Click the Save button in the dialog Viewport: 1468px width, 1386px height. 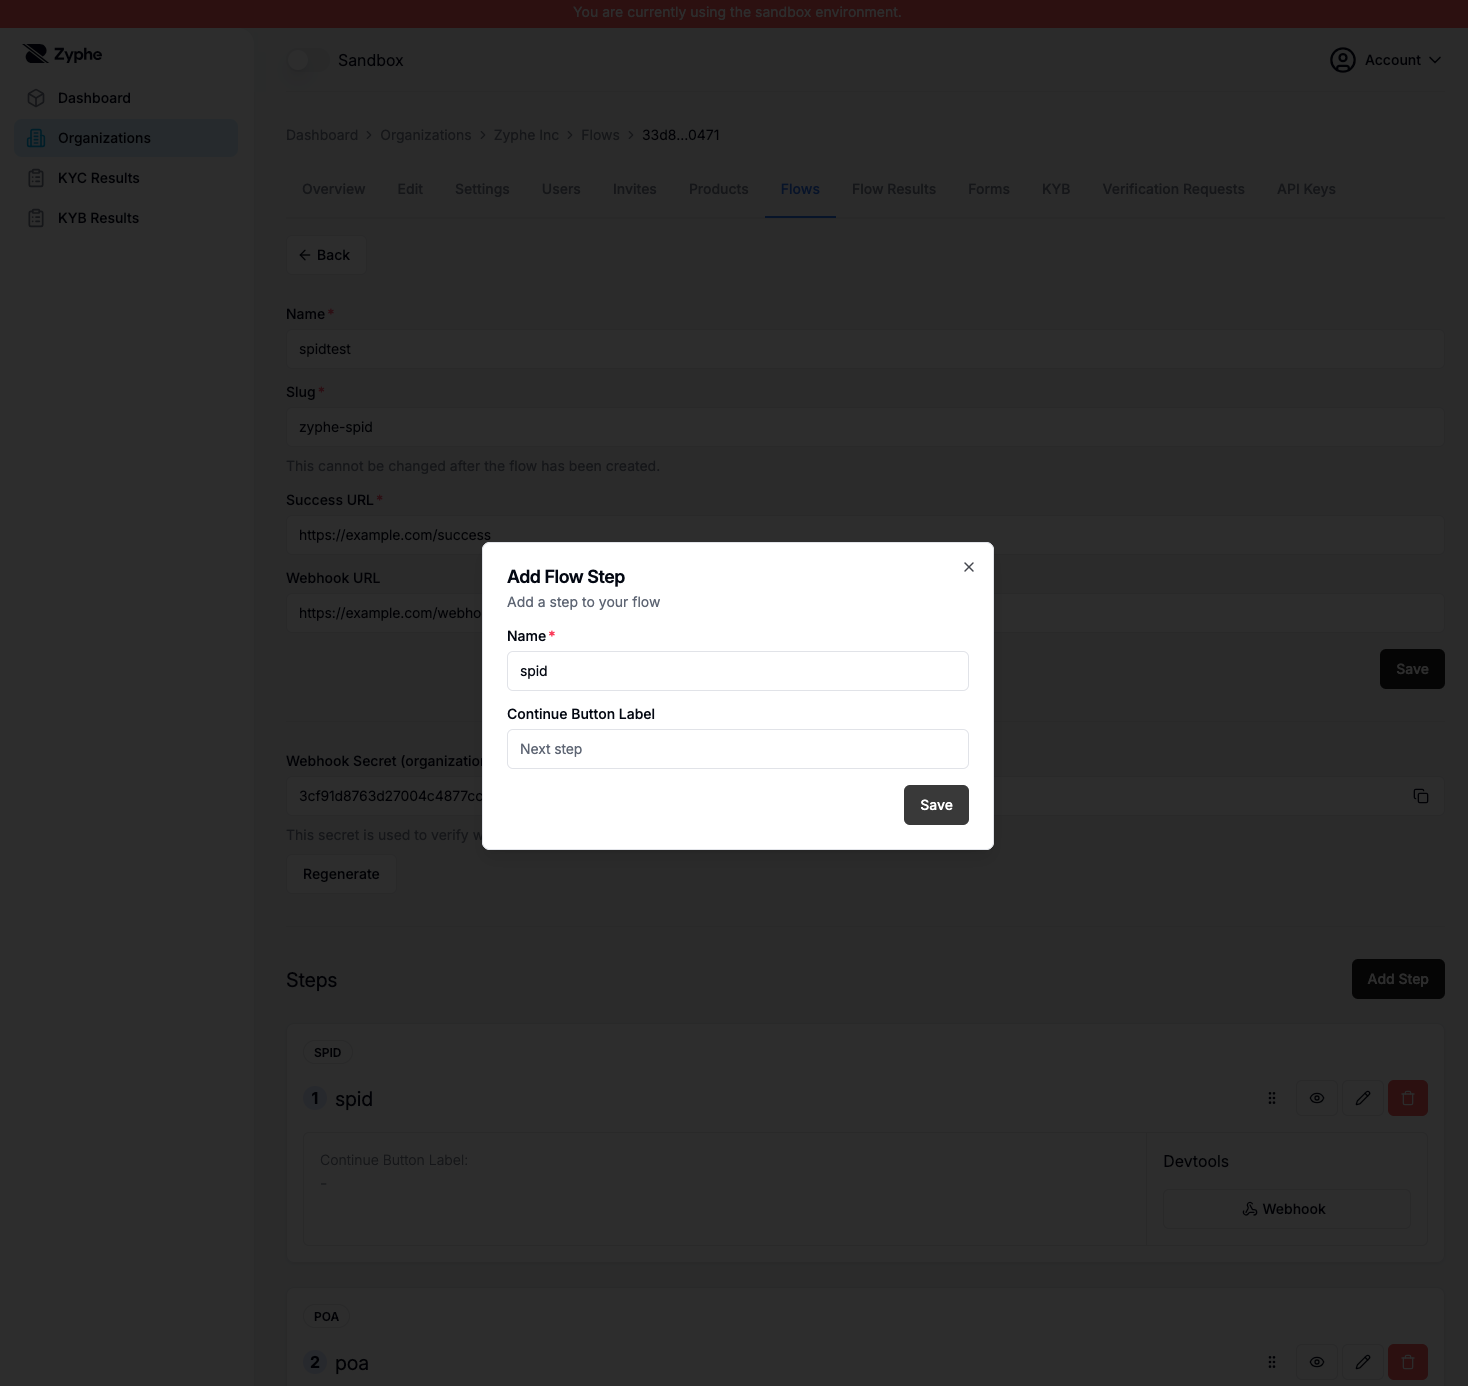(x=935, y=805)
